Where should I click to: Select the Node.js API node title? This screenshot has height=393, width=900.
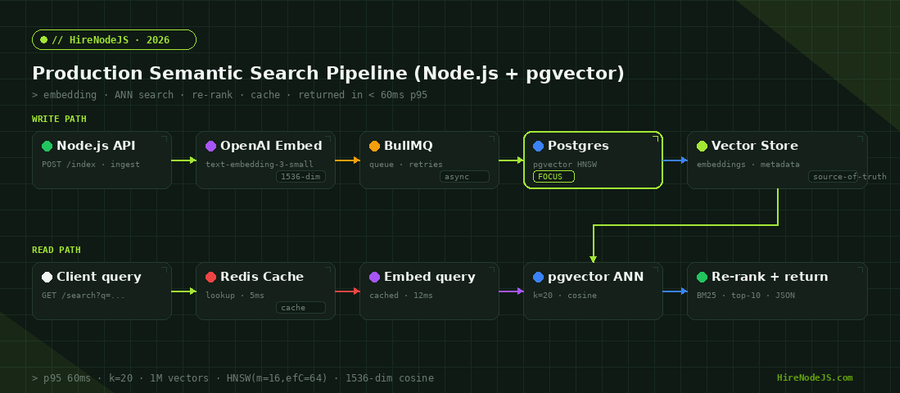click(96, 146)
